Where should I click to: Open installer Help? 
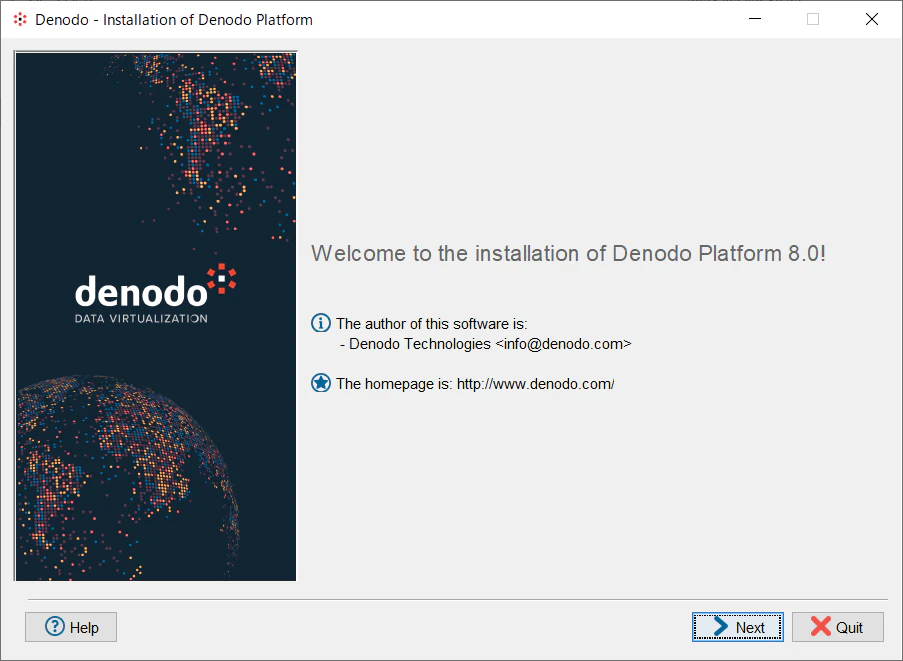pos(71,627)
